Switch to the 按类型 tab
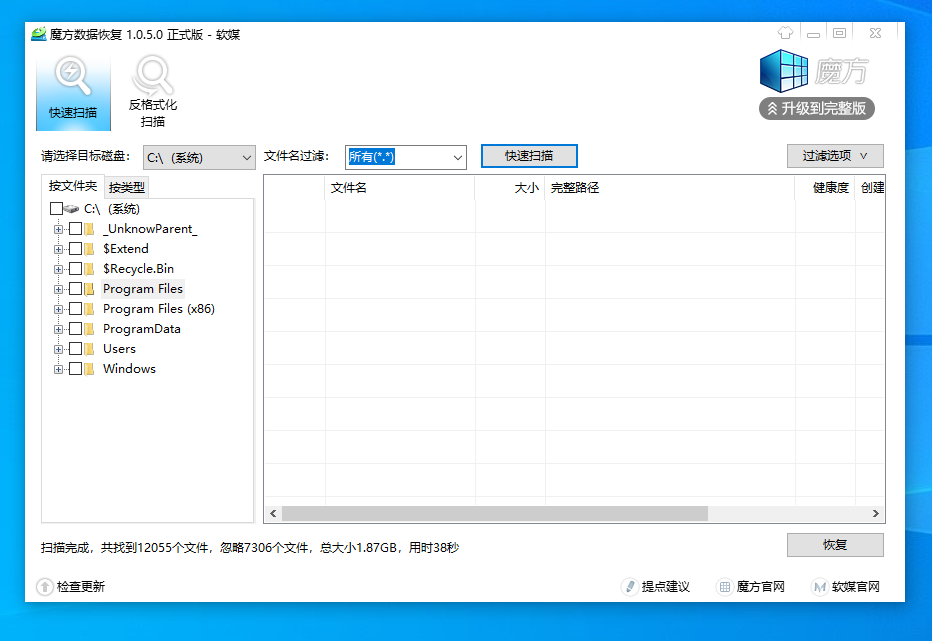Viewport: 932px width, 641px height. [x=127, y=187]
